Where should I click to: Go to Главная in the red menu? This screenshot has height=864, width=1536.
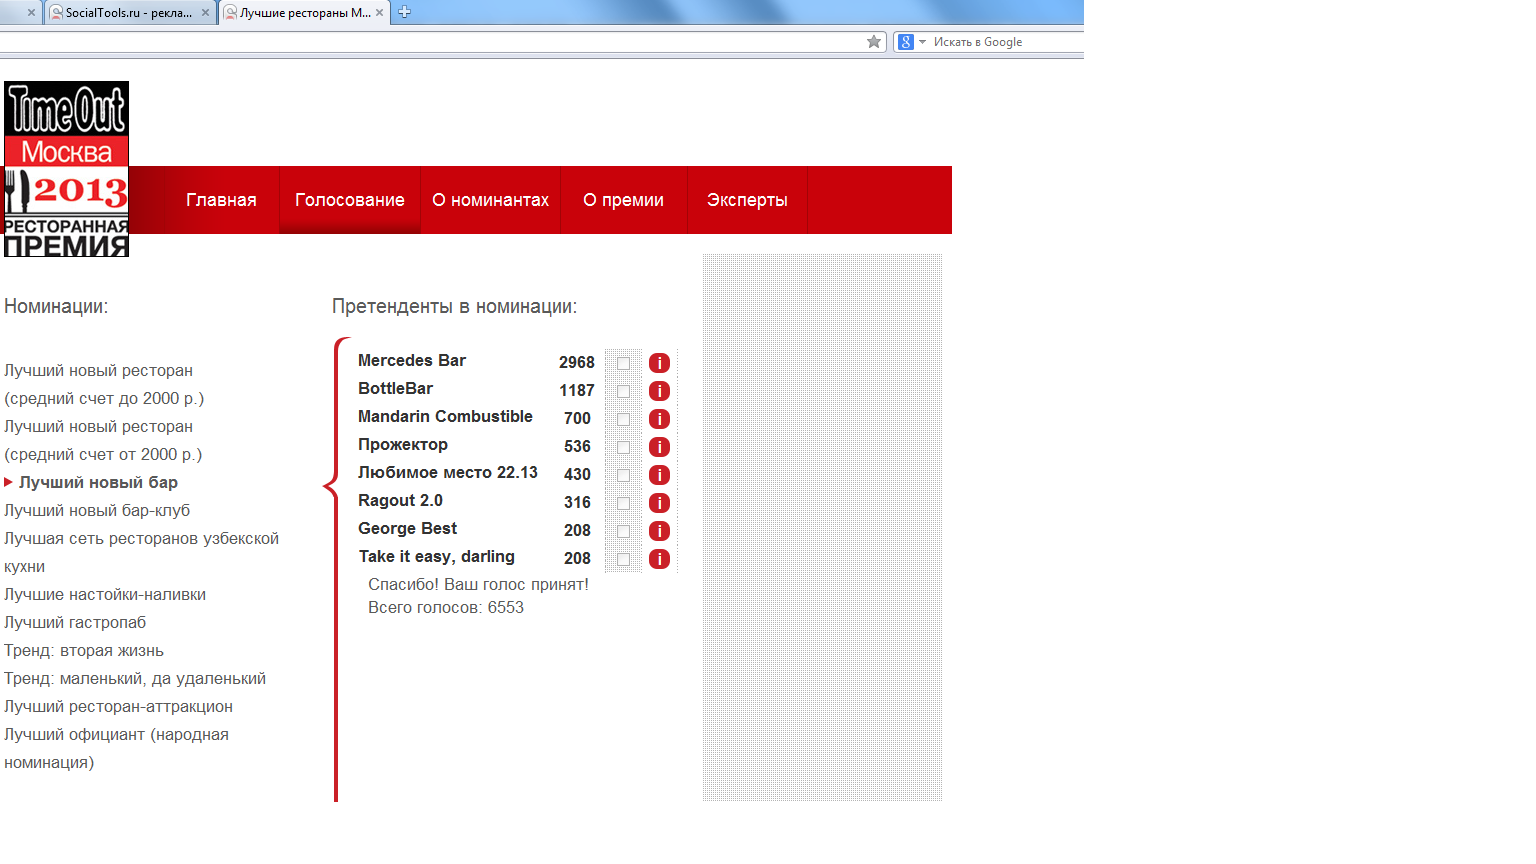221,200
